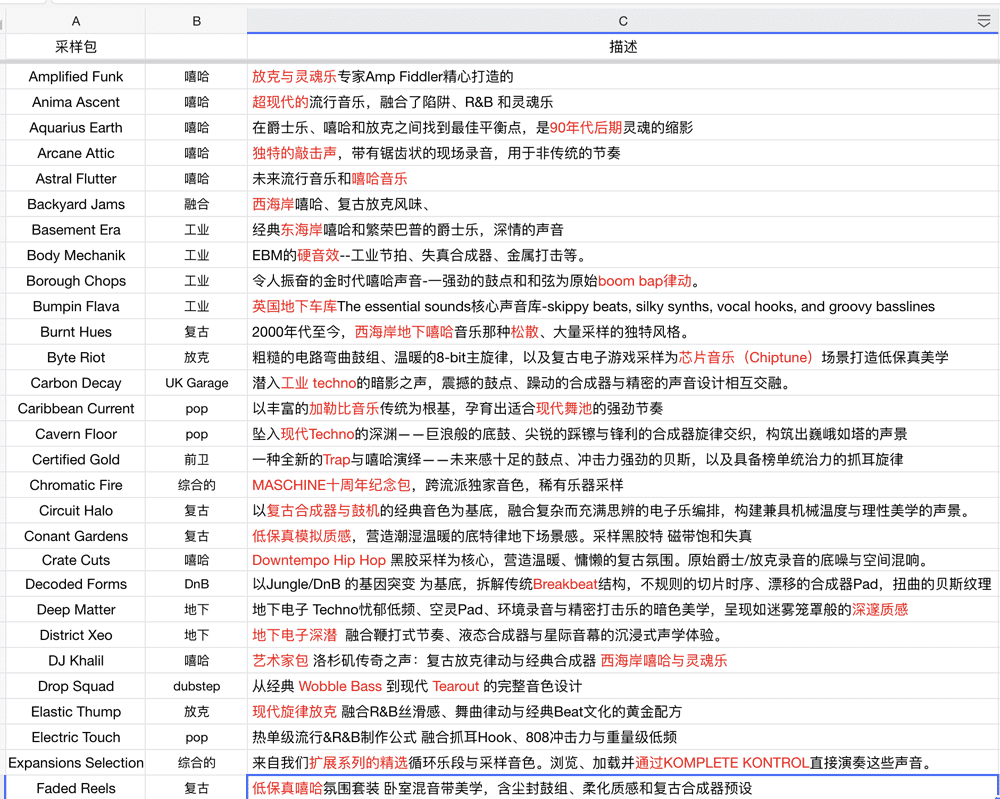Select the Aquarius Earth cell
The height and width of the screenshot is (799, 1000).
point(75,128)
